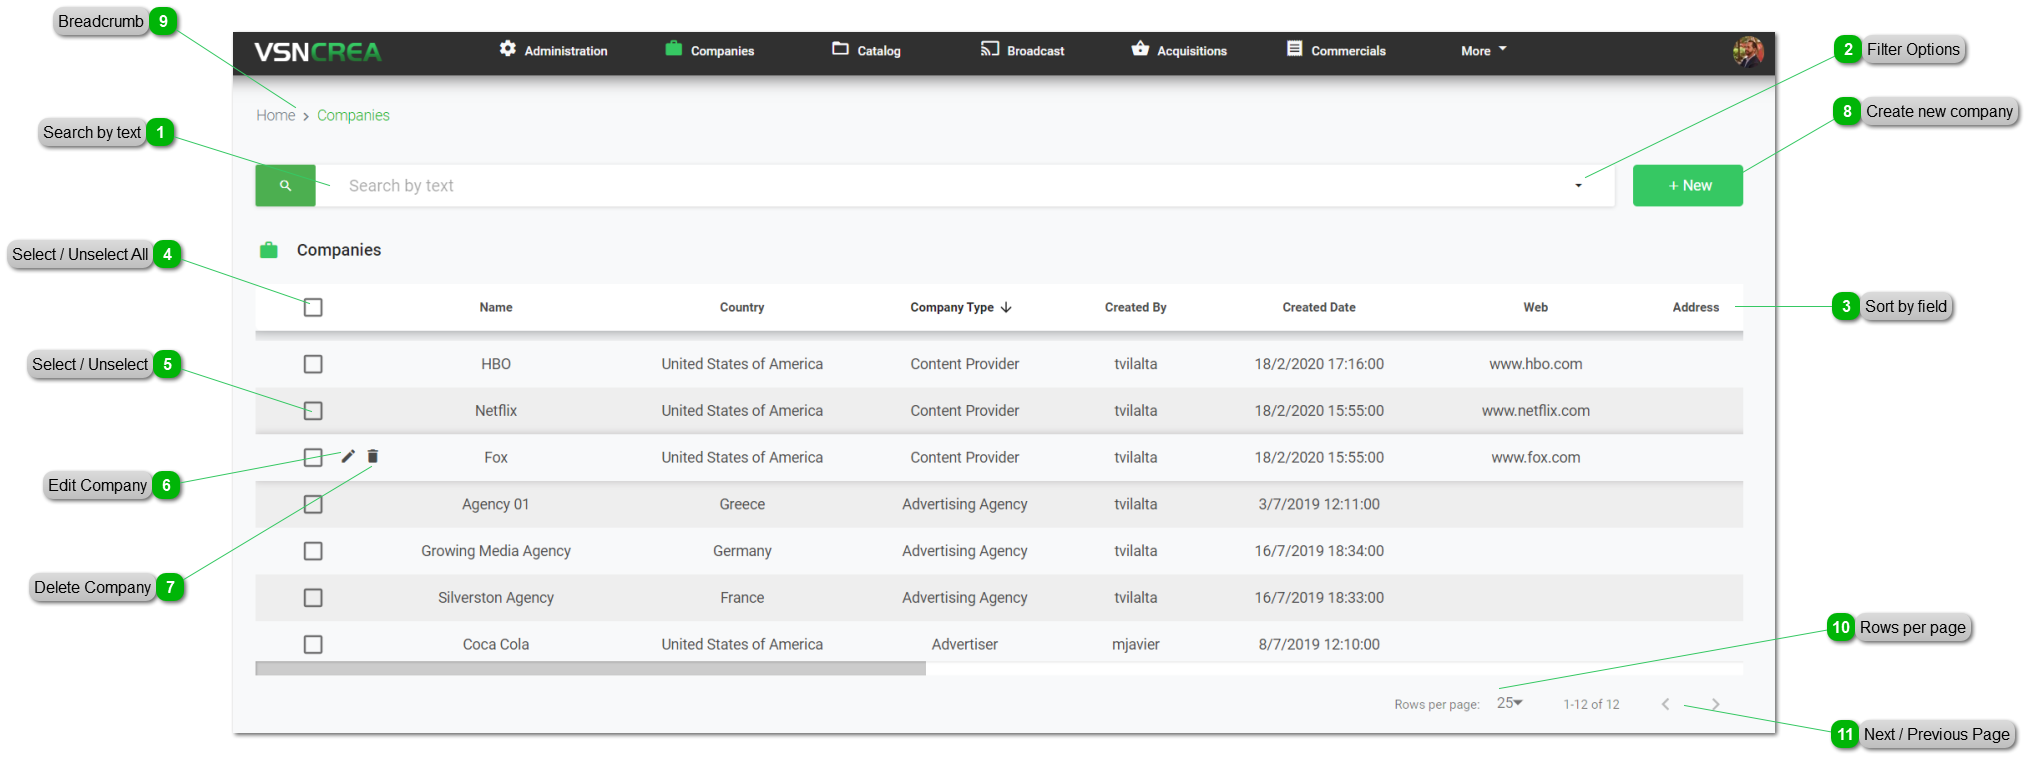Click the pencil edit icon on Fox row
The width and height of the screenshot is (2029, 759).
(348, 457)
